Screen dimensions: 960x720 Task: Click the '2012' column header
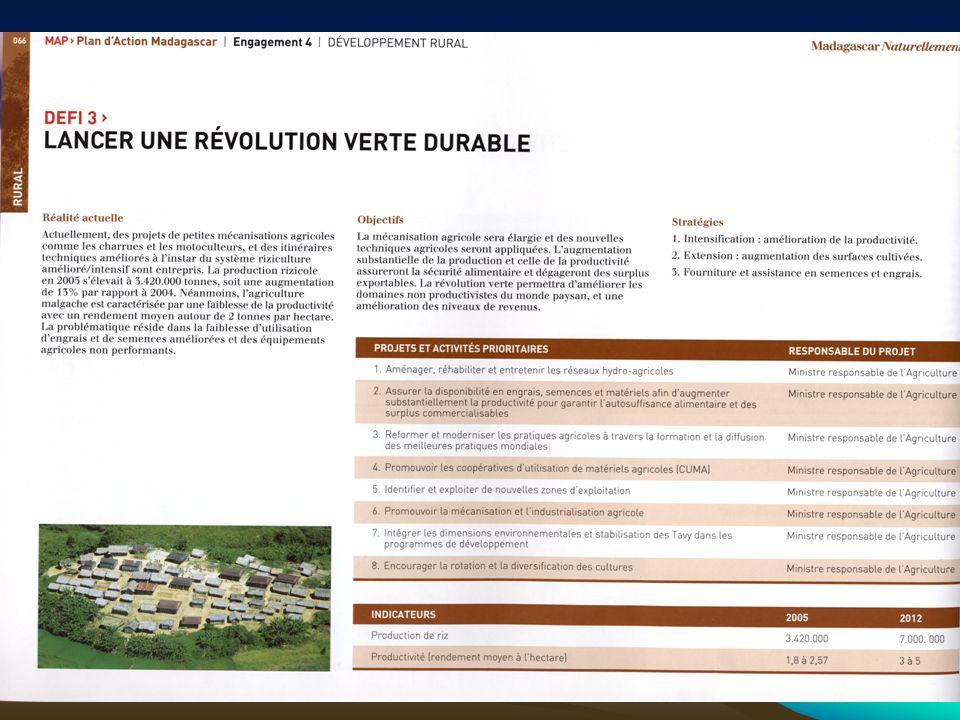click(x=910, y=618)
